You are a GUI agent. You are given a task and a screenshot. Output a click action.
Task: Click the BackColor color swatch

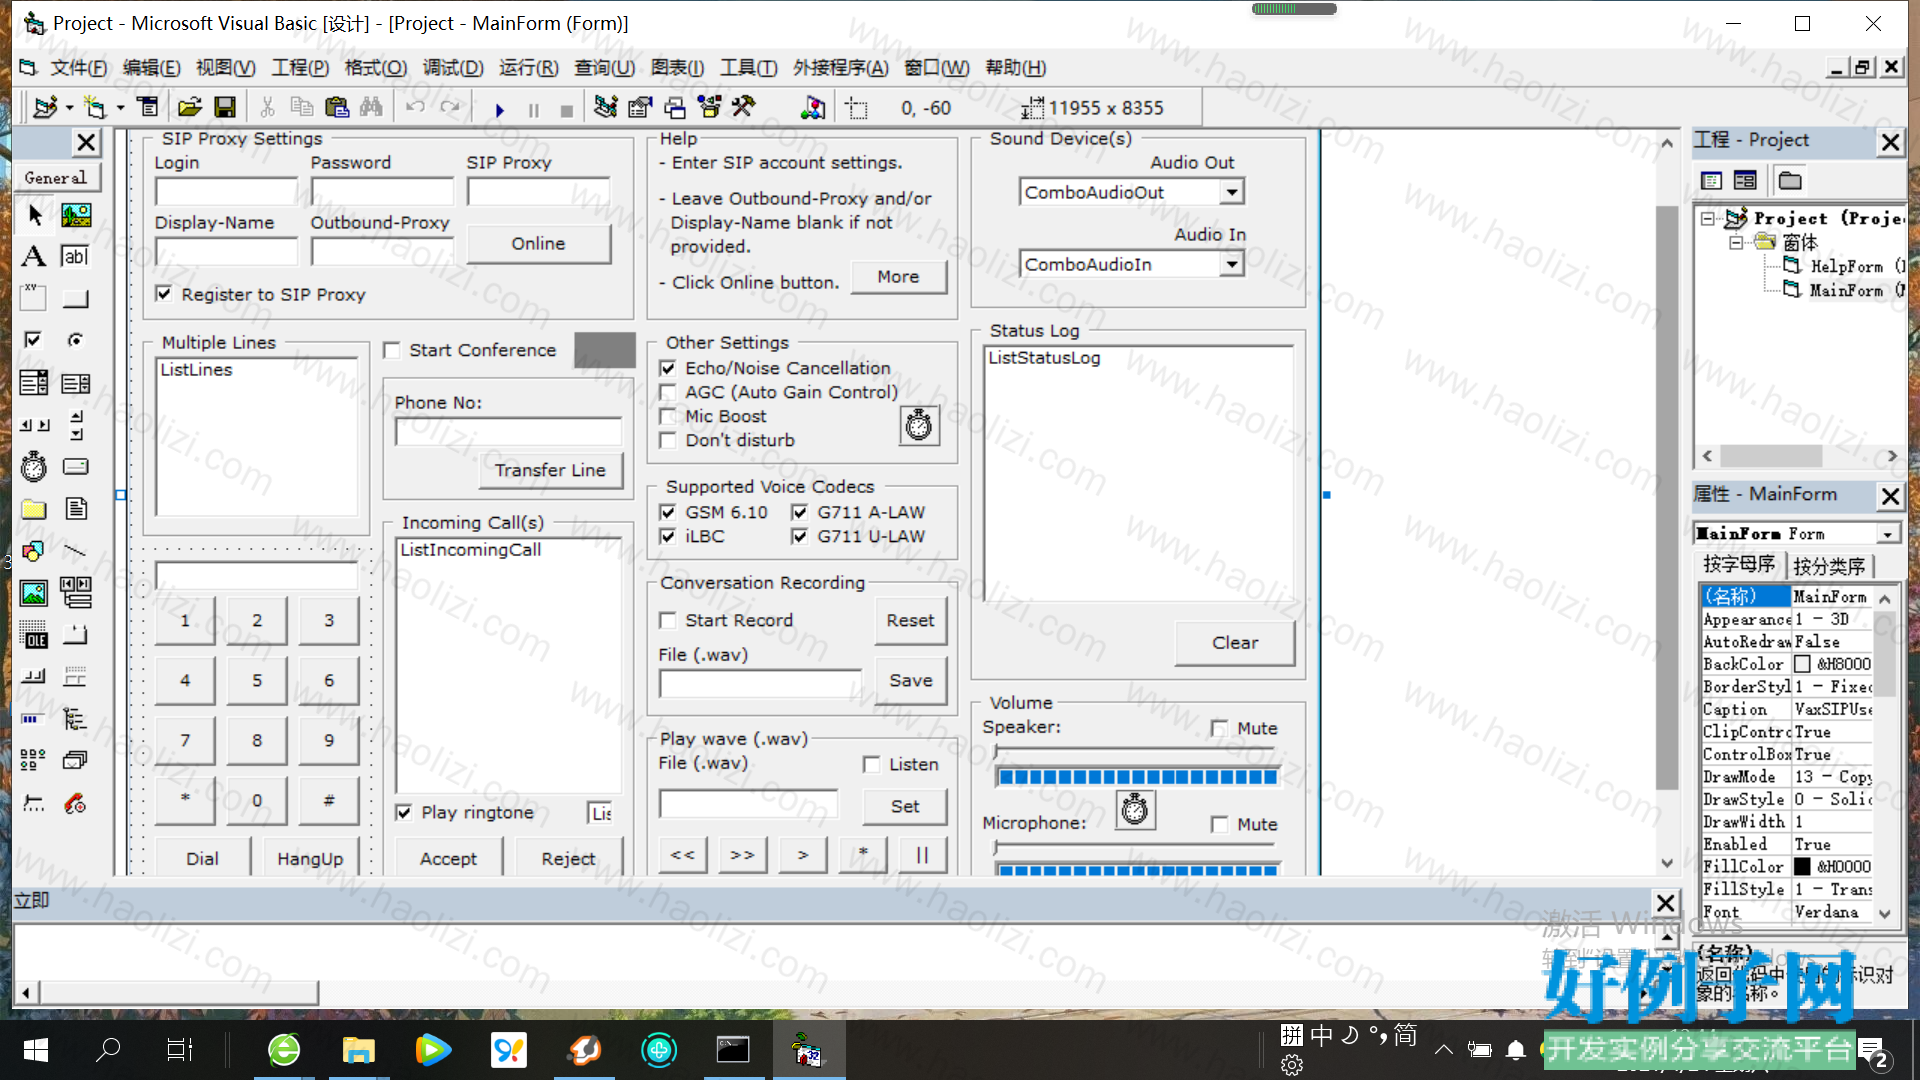coord(1802,664)
